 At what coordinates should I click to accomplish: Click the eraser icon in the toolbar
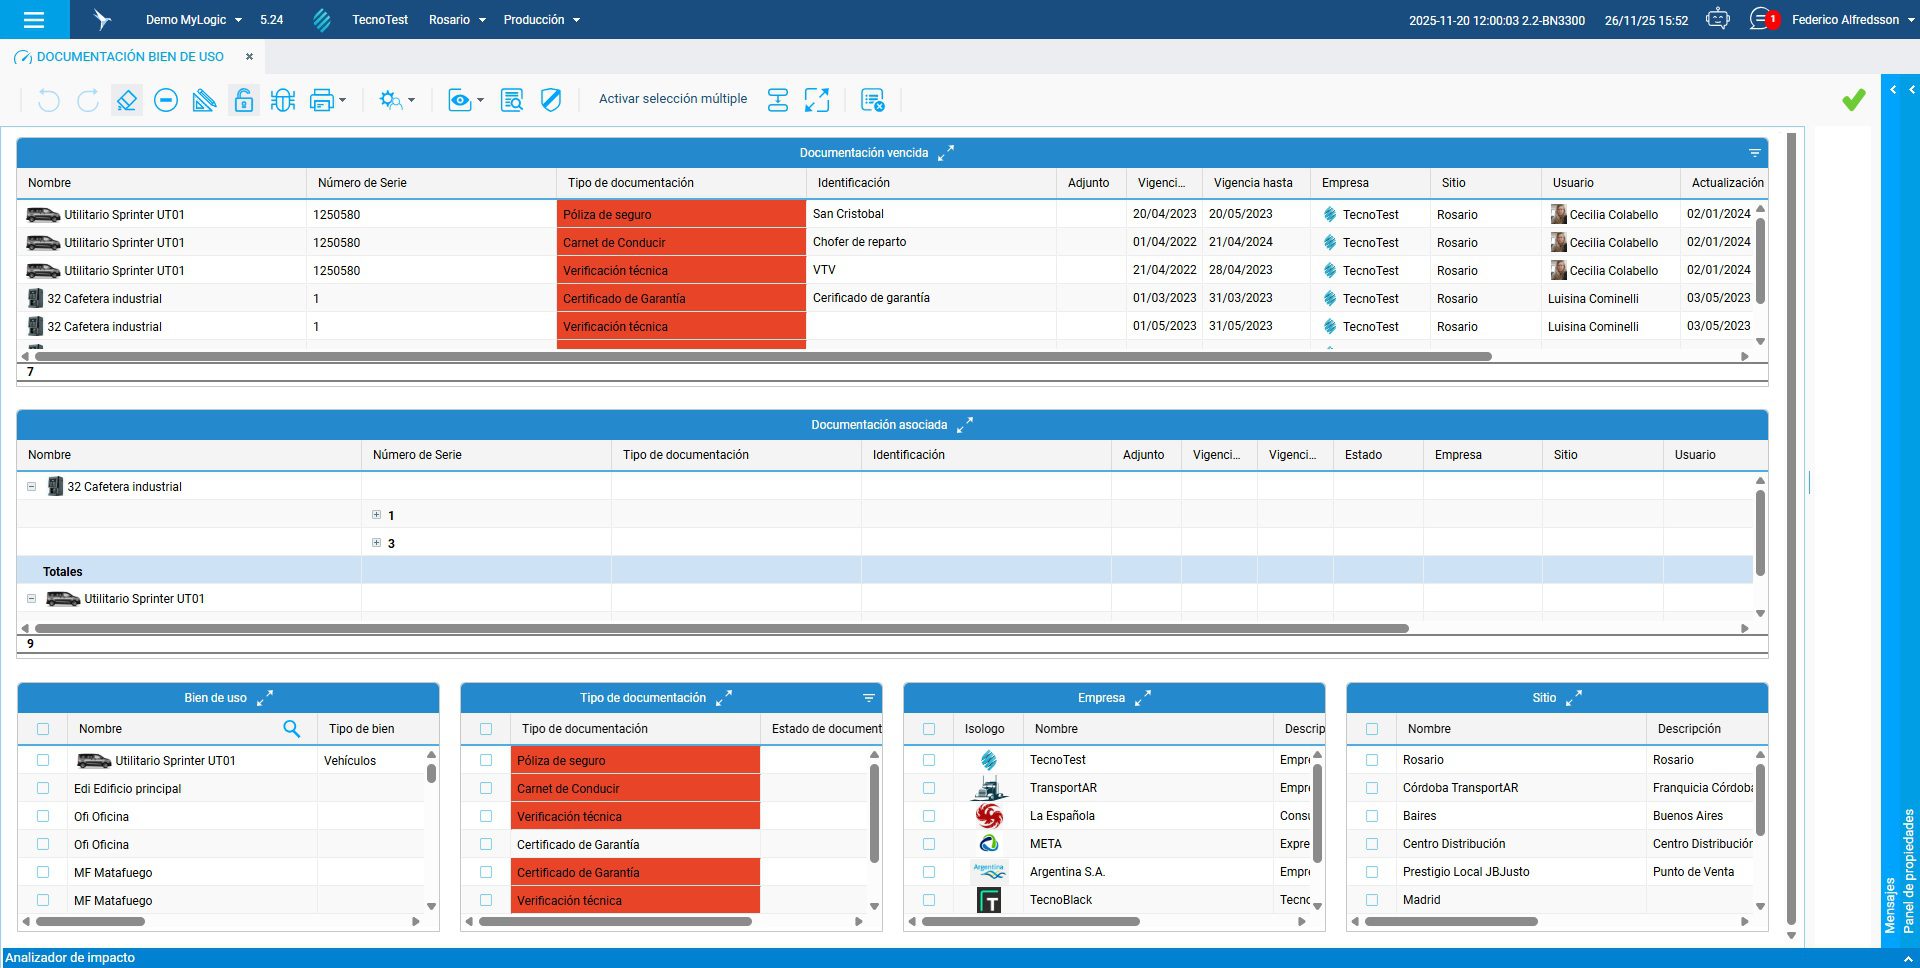tap(126, 100)
